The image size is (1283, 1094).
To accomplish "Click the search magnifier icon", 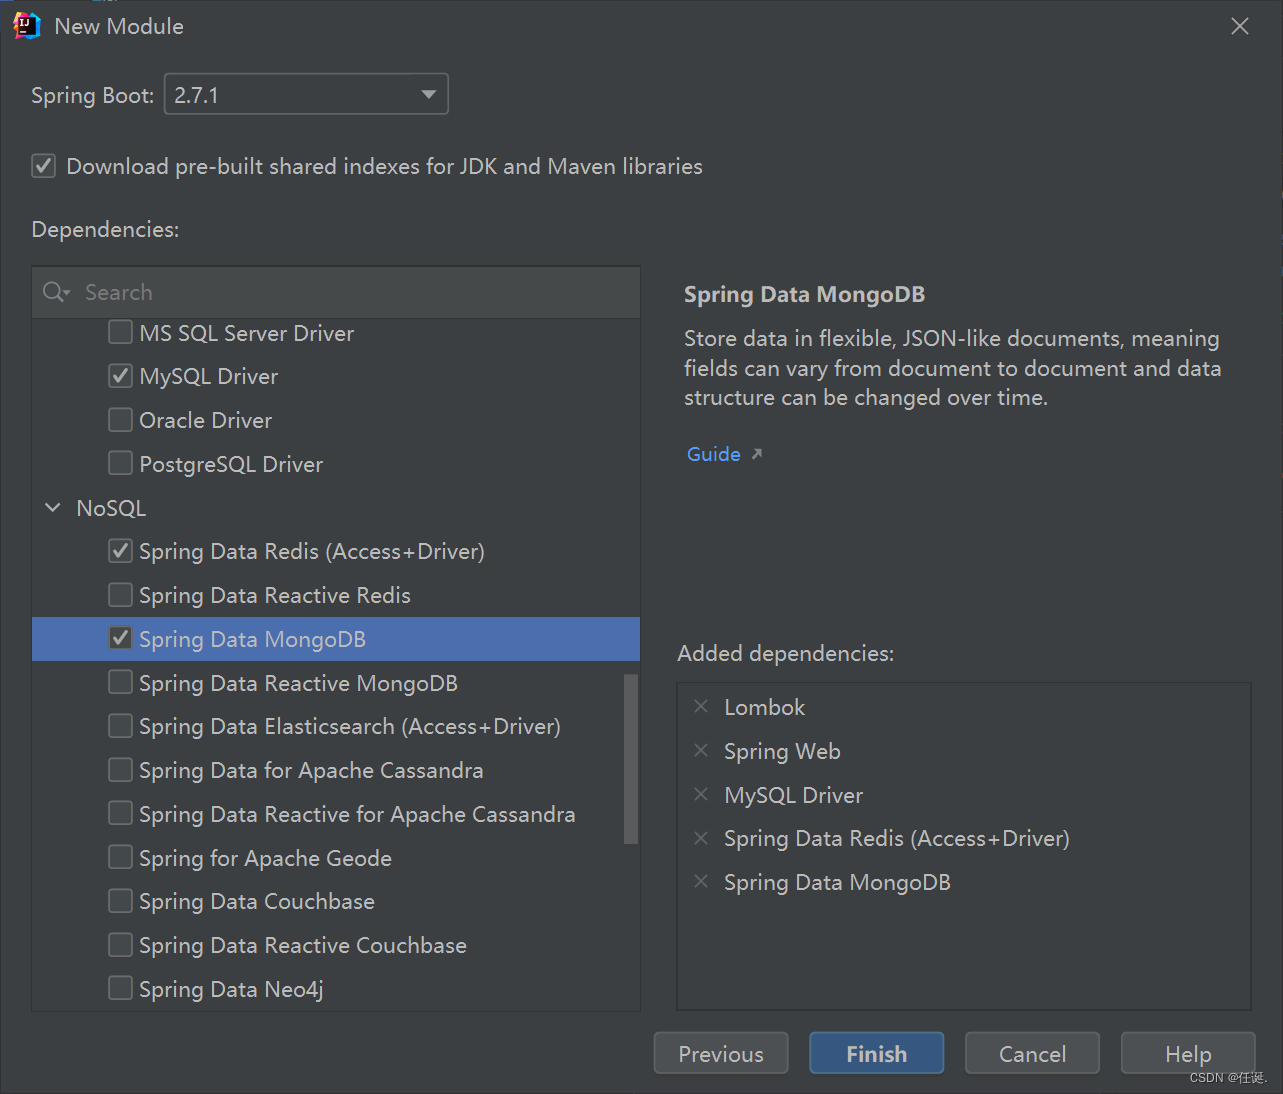I will click(55, 292).
